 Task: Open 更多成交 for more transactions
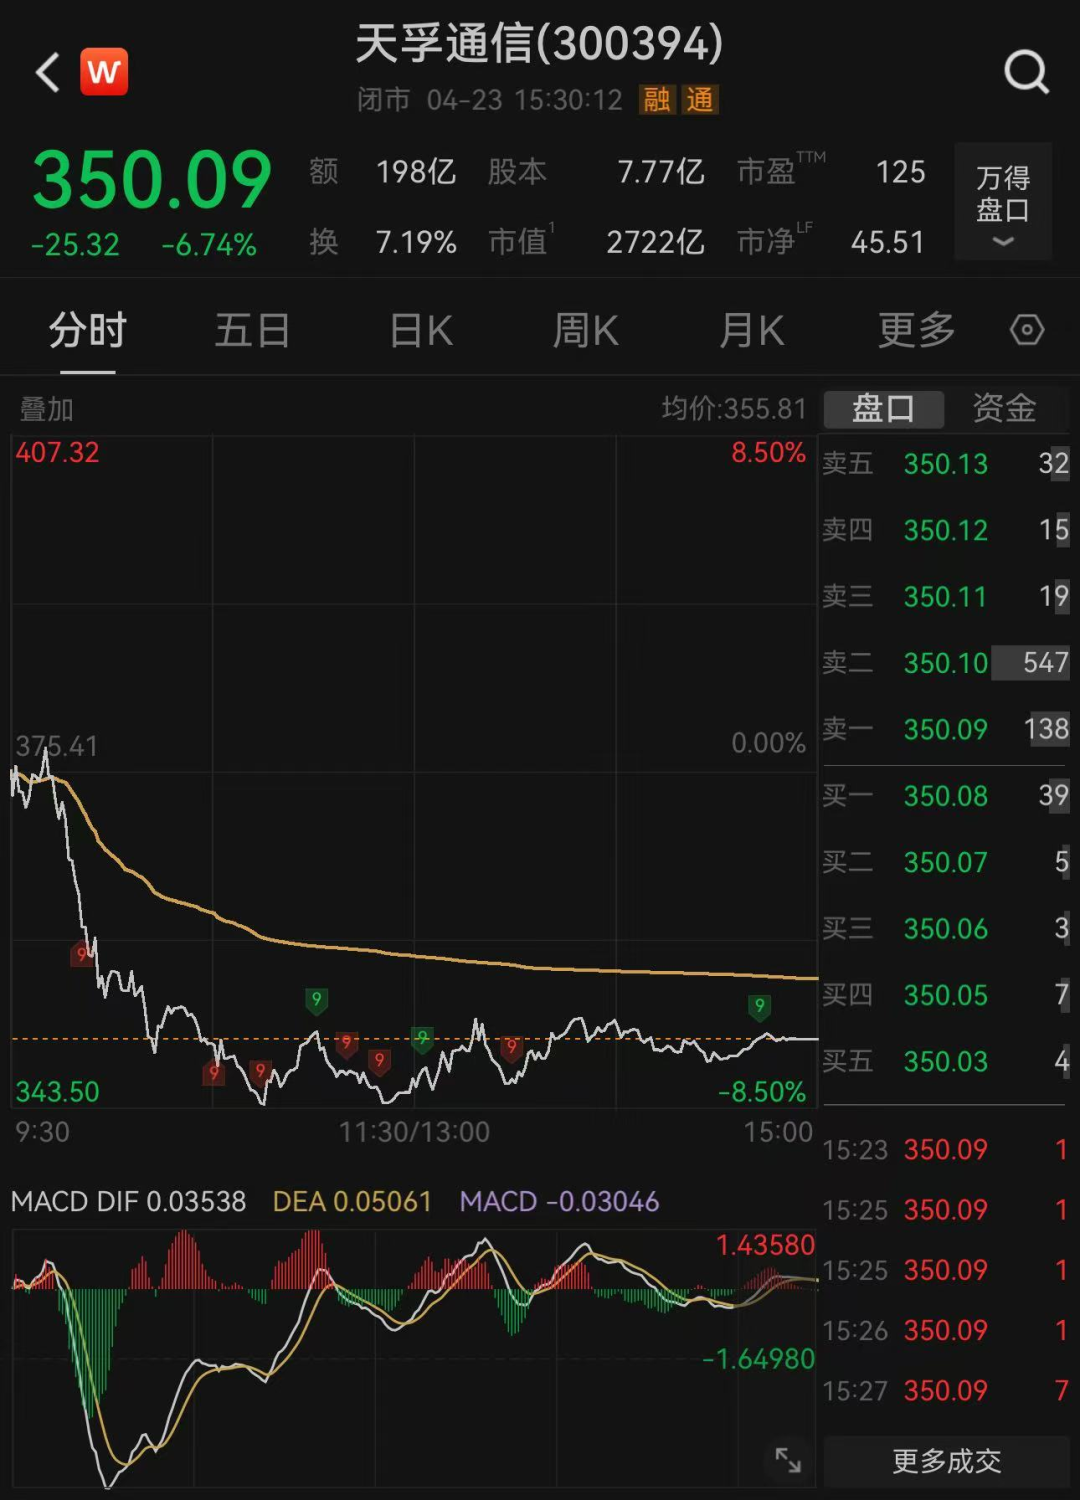[944, 1459]
